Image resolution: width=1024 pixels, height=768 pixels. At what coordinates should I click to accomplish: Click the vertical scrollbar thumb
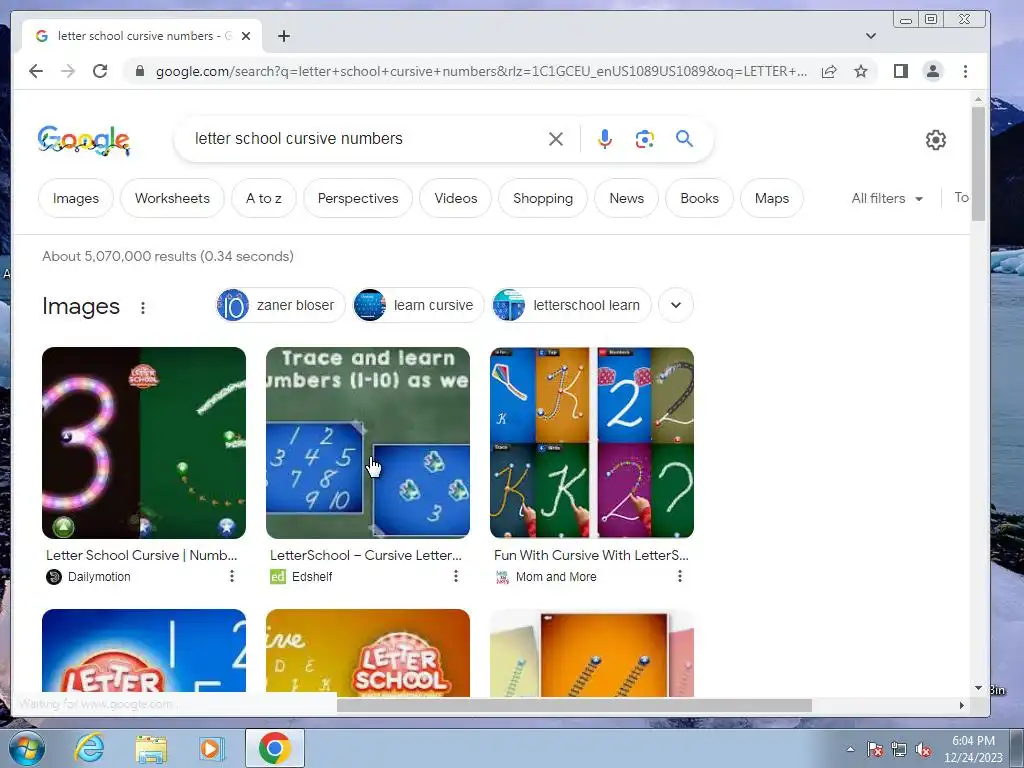point(978,163)
